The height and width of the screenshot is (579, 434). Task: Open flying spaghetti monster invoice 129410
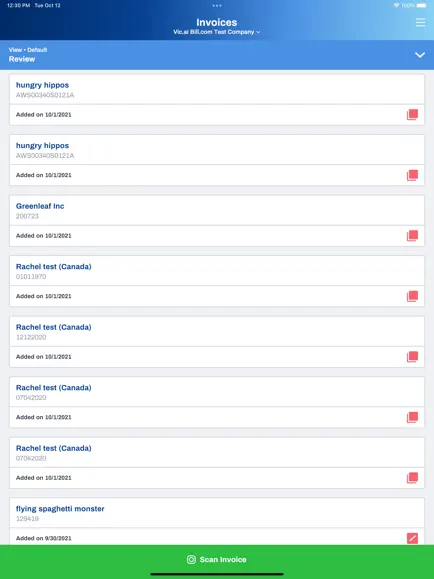(217, 513)
